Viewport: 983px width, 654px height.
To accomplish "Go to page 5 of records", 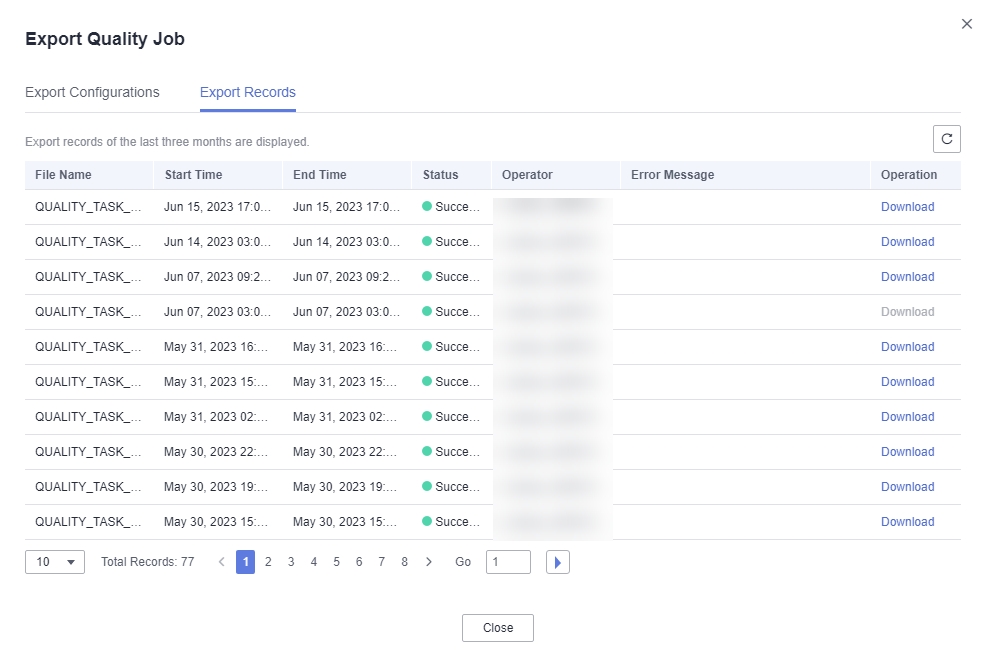I will click(x=337, y=562).
